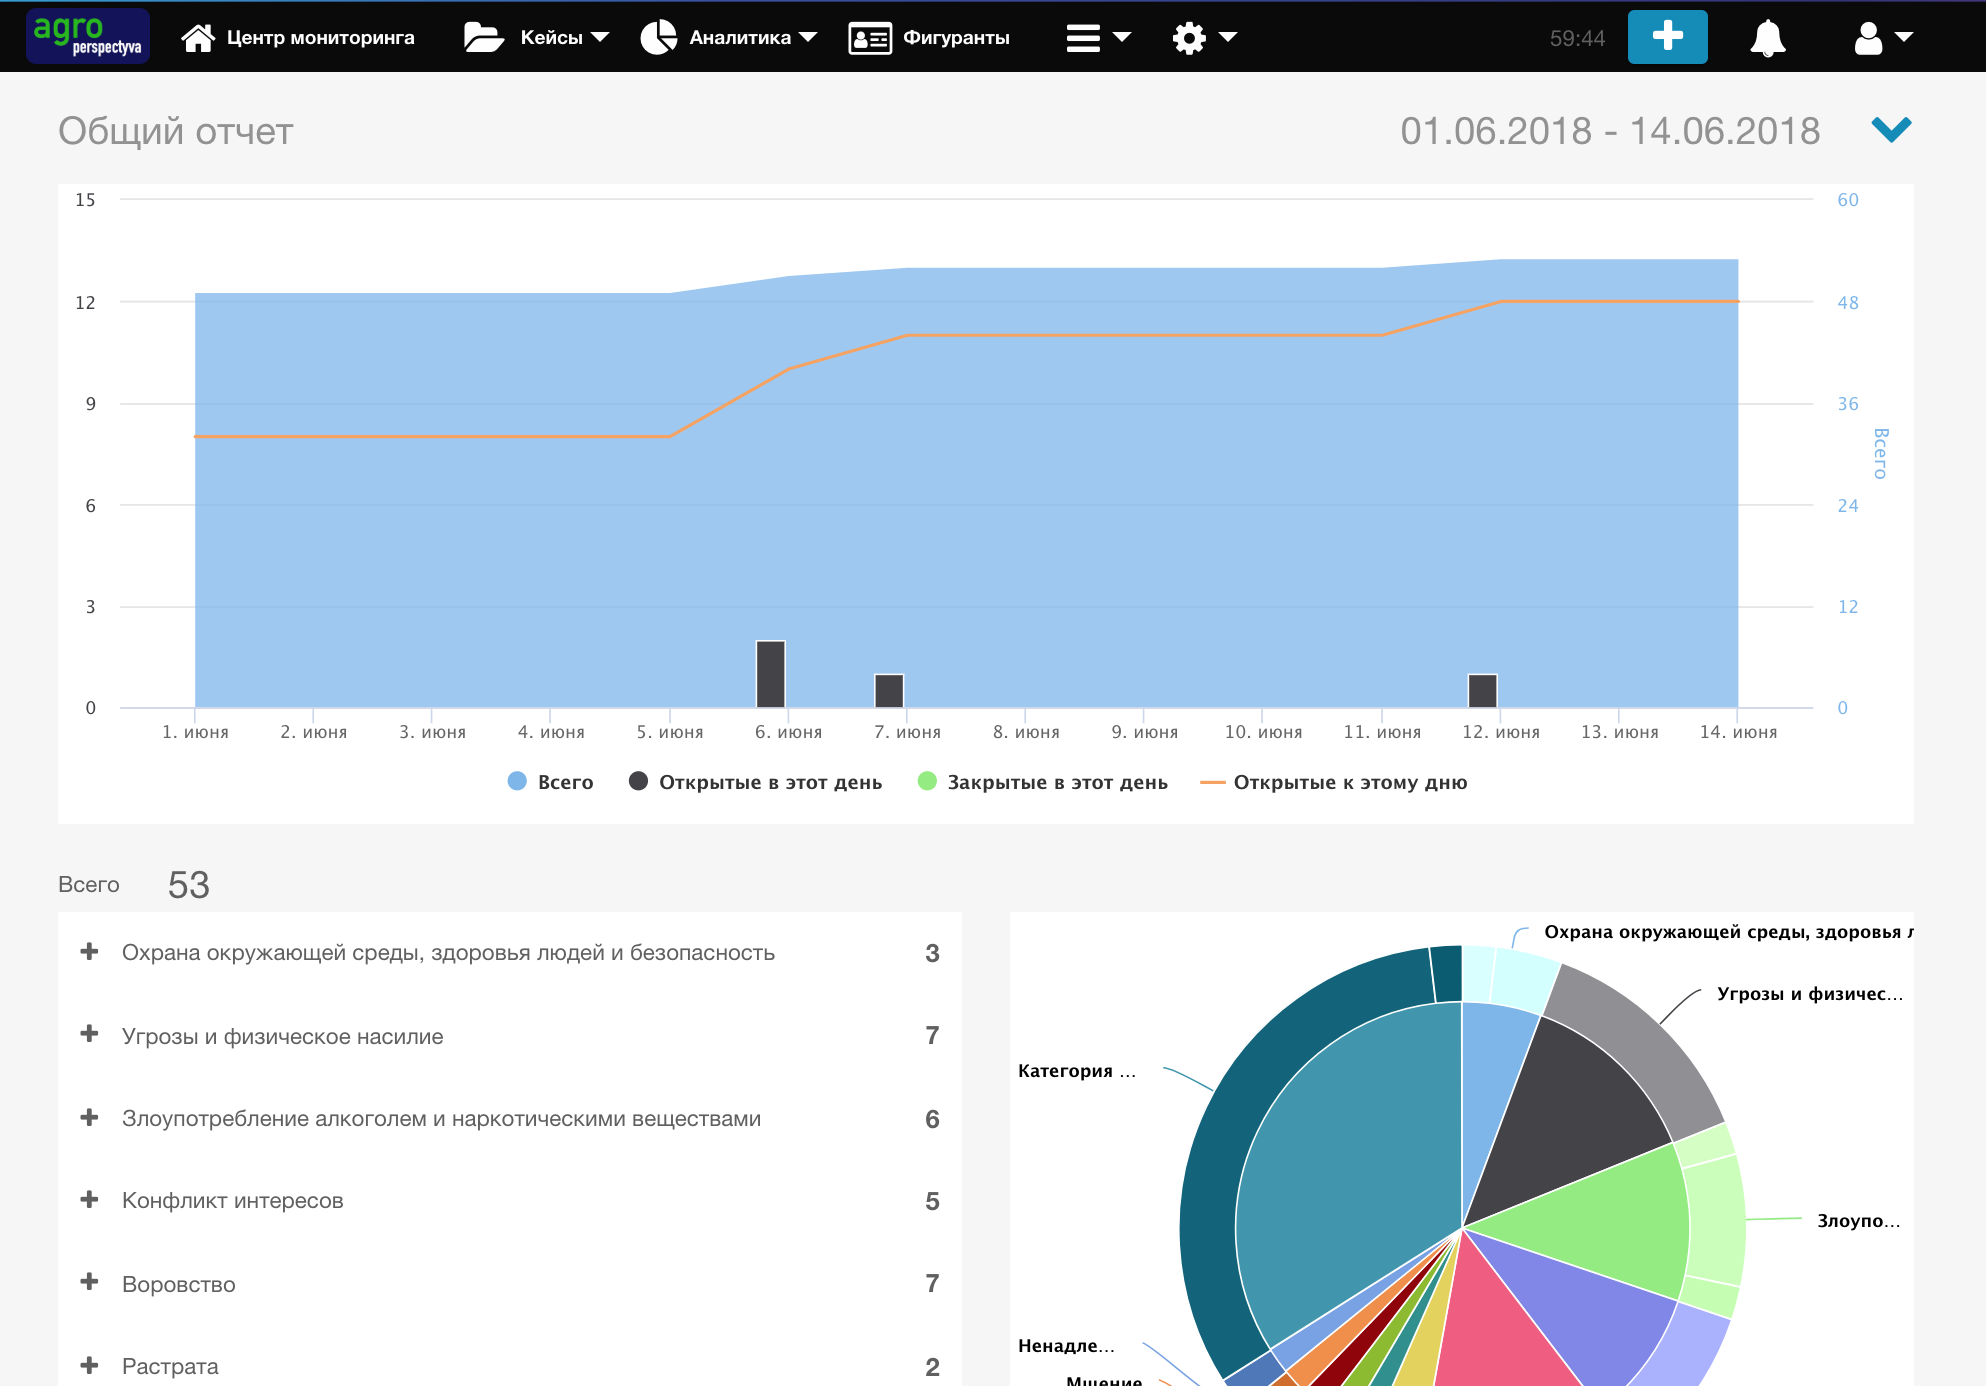Click the pie chart Аналитика icon
The image size is (1986, 1386).
pos(659,38)
